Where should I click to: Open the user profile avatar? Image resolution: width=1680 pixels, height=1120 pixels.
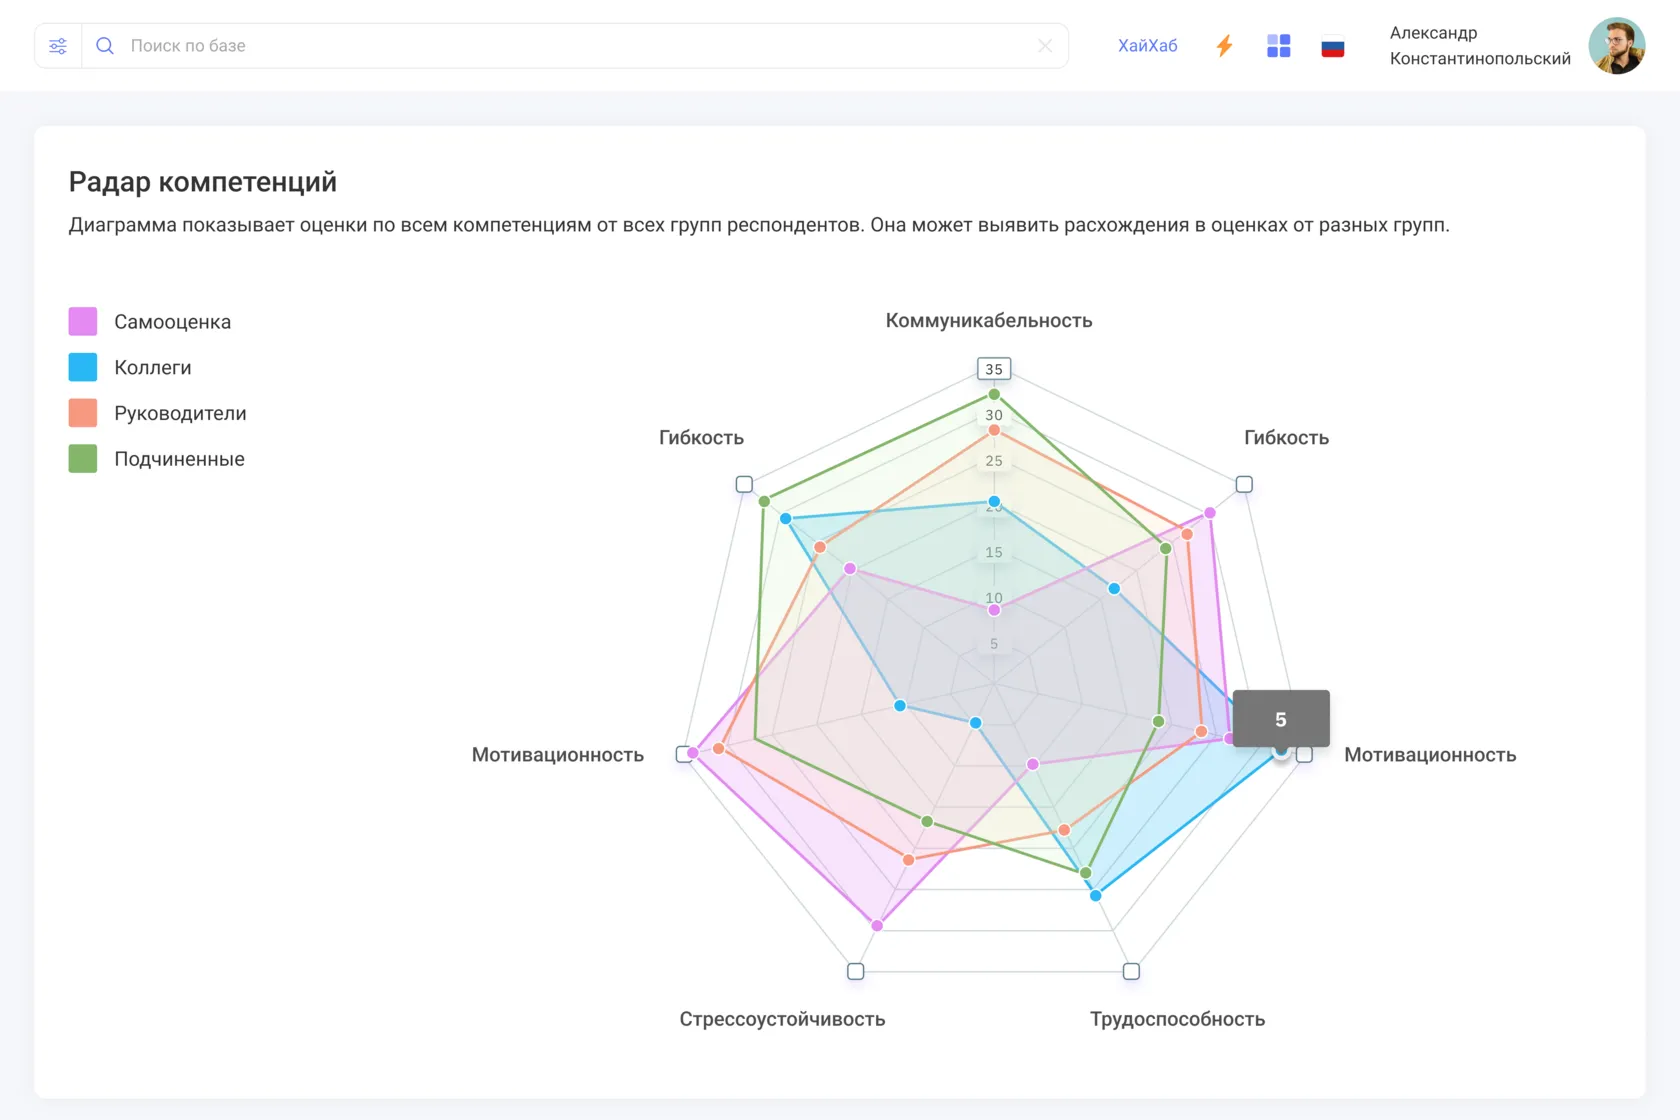pos(1616,46)
